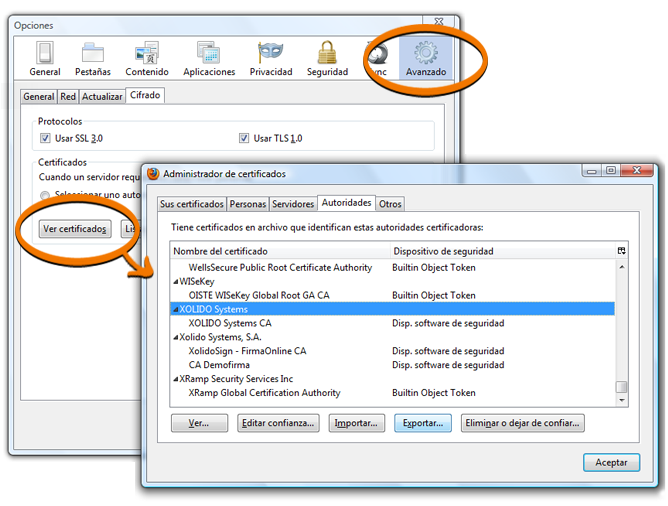
Task: Switch to Otros tab
Action: [x=390, y=204]
